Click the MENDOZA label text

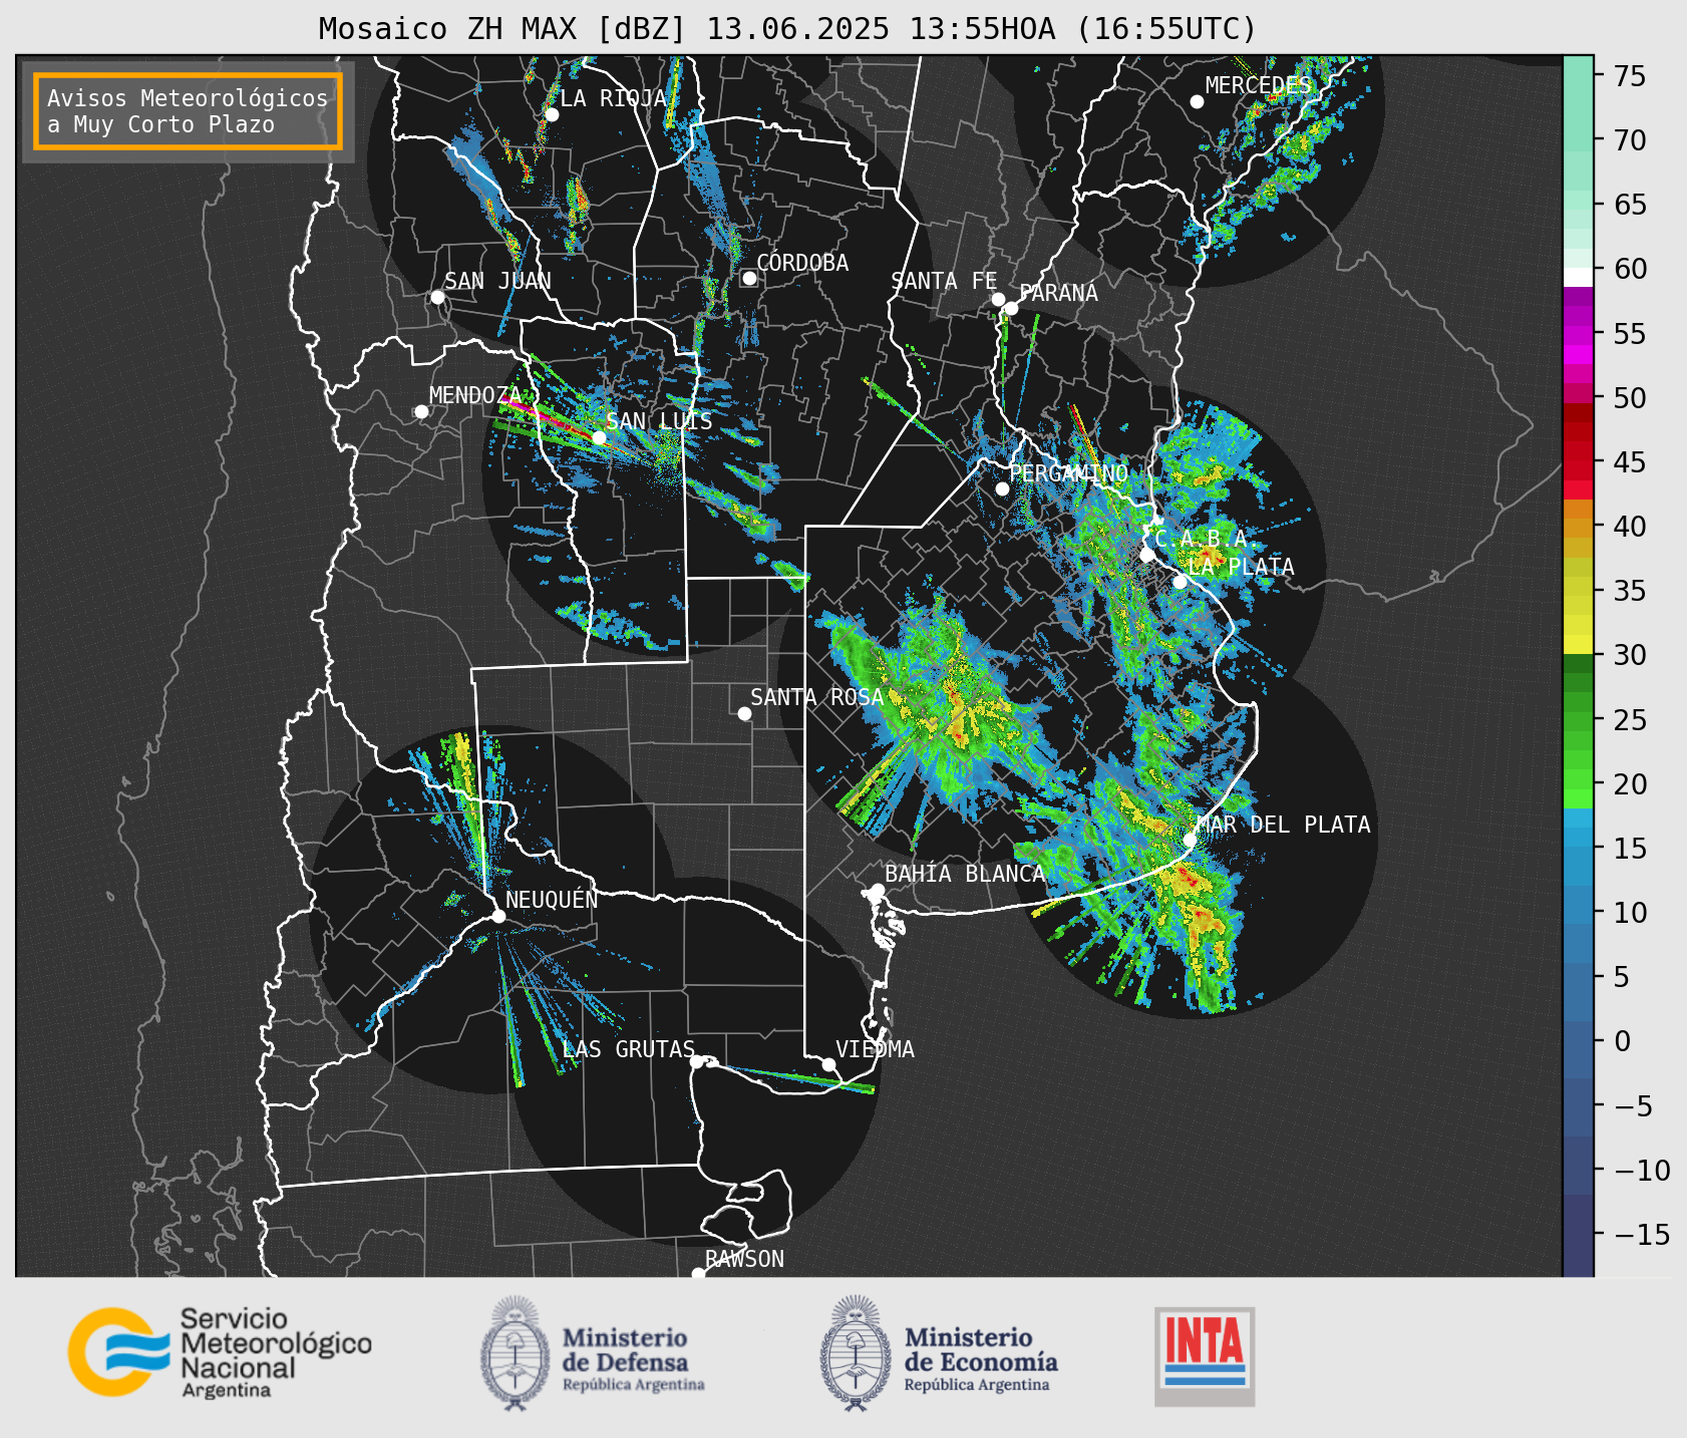point(475,395)
